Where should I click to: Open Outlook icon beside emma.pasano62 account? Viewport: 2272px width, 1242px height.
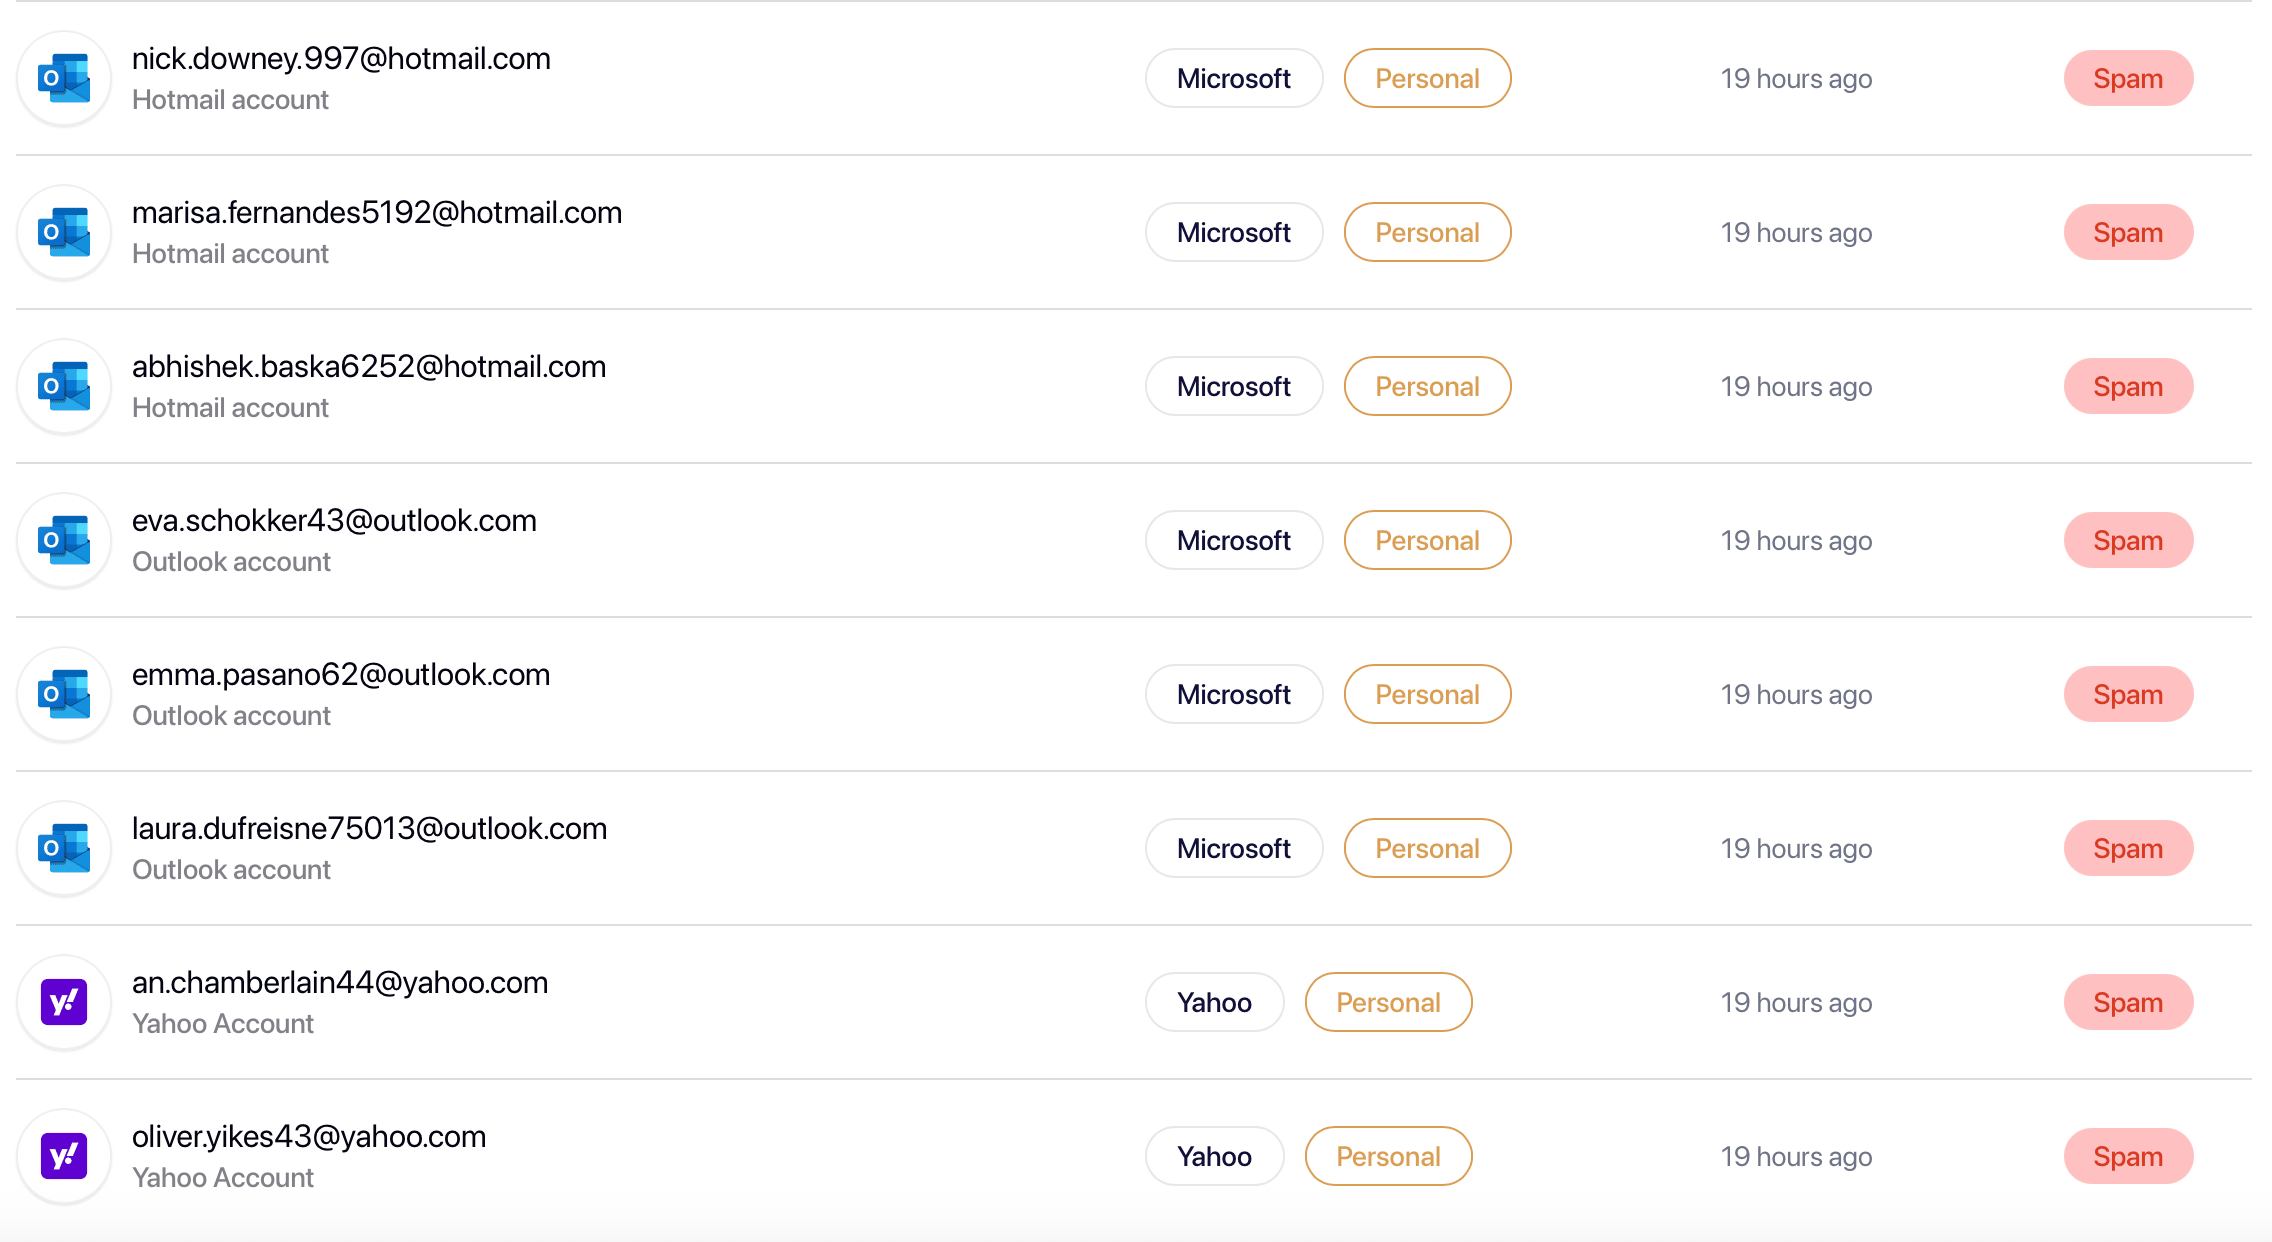tap(64, 695)
